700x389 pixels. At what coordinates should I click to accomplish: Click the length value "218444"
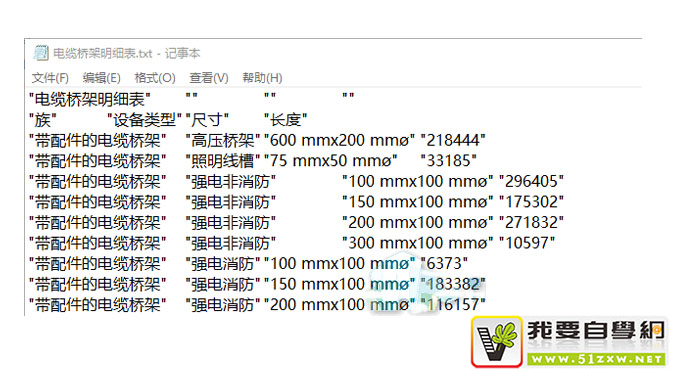click(453, 140)
